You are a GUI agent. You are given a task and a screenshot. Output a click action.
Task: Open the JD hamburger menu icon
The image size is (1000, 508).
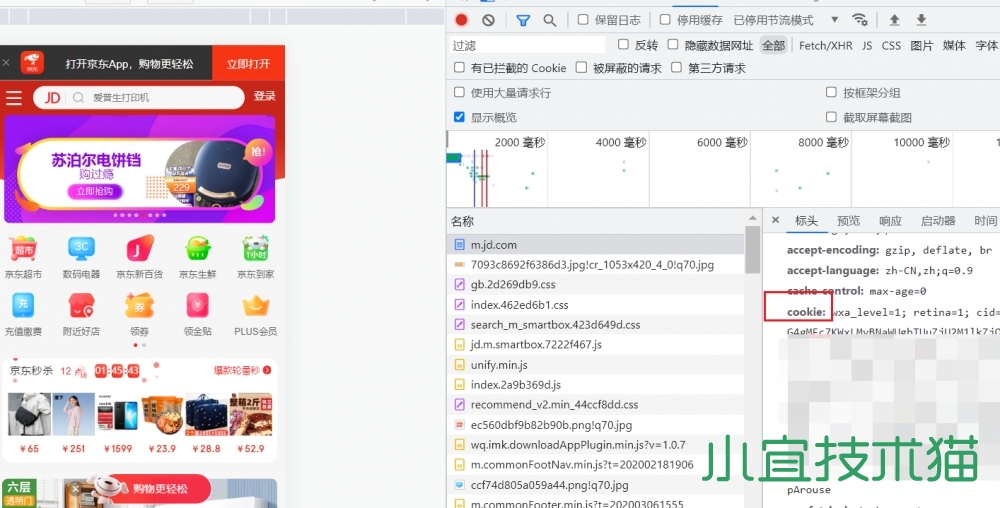click(14, 98)
